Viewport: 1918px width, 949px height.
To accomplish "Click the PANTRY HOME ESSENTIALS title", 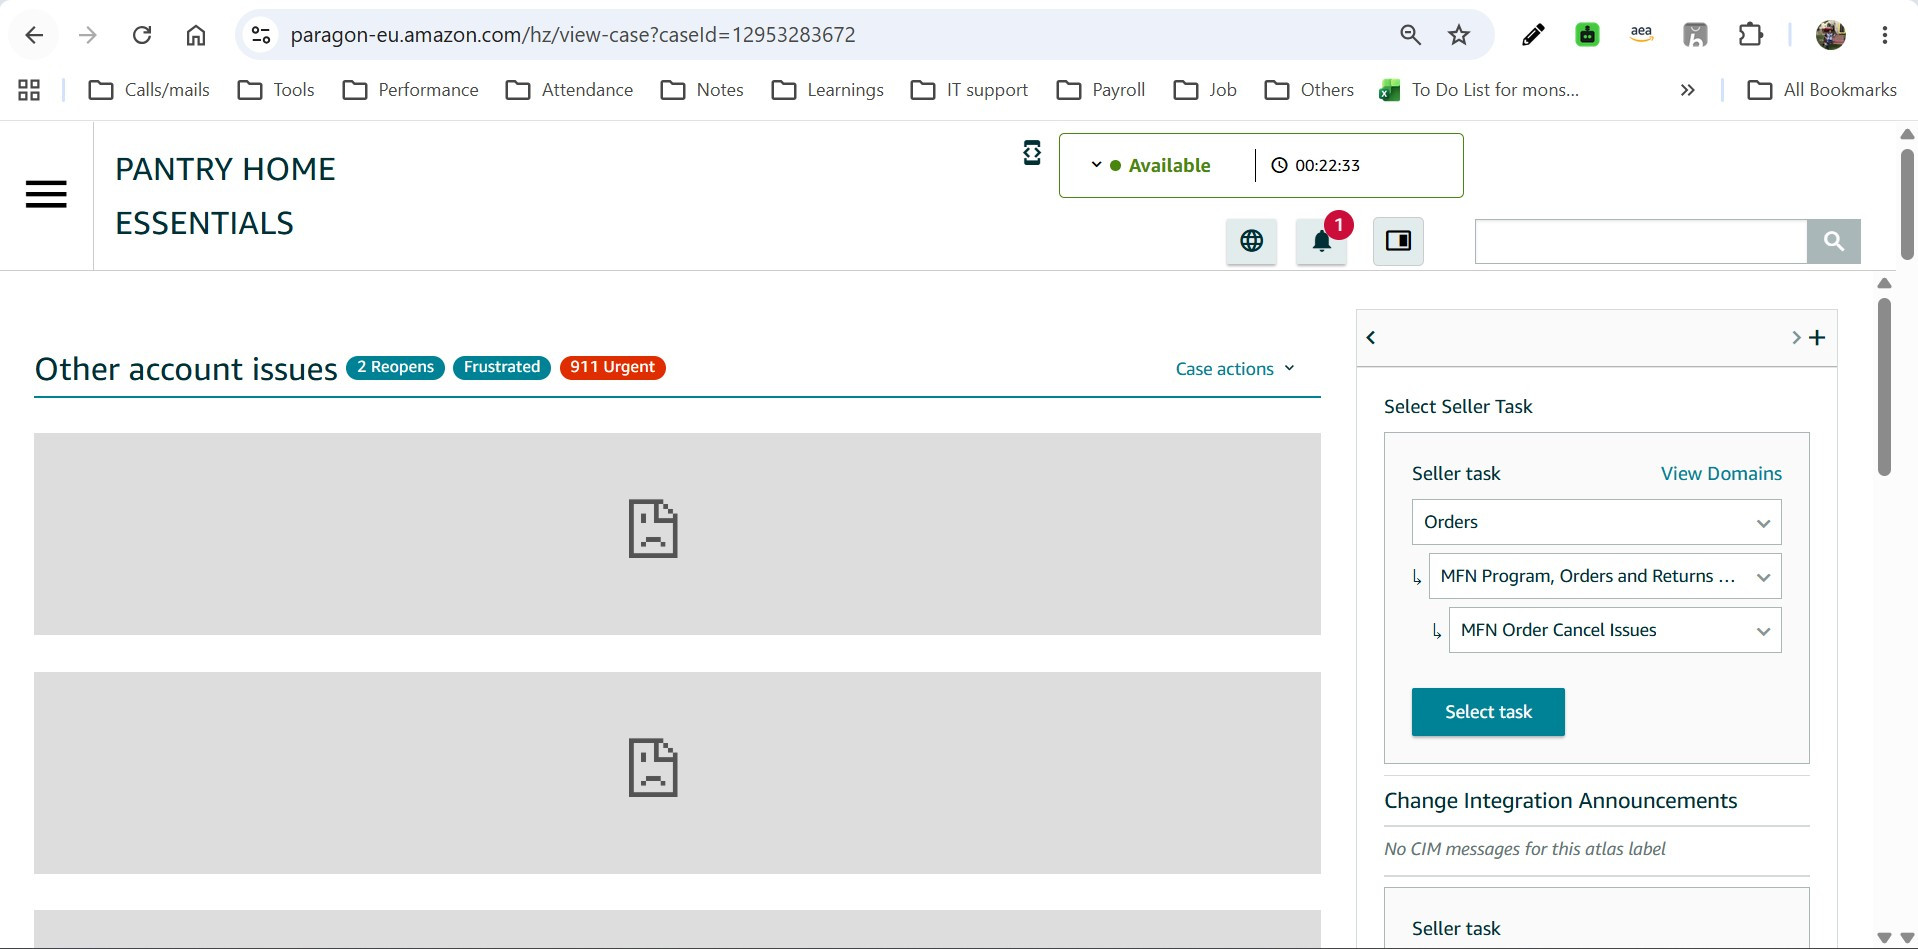I will click(x=225, y=196).
